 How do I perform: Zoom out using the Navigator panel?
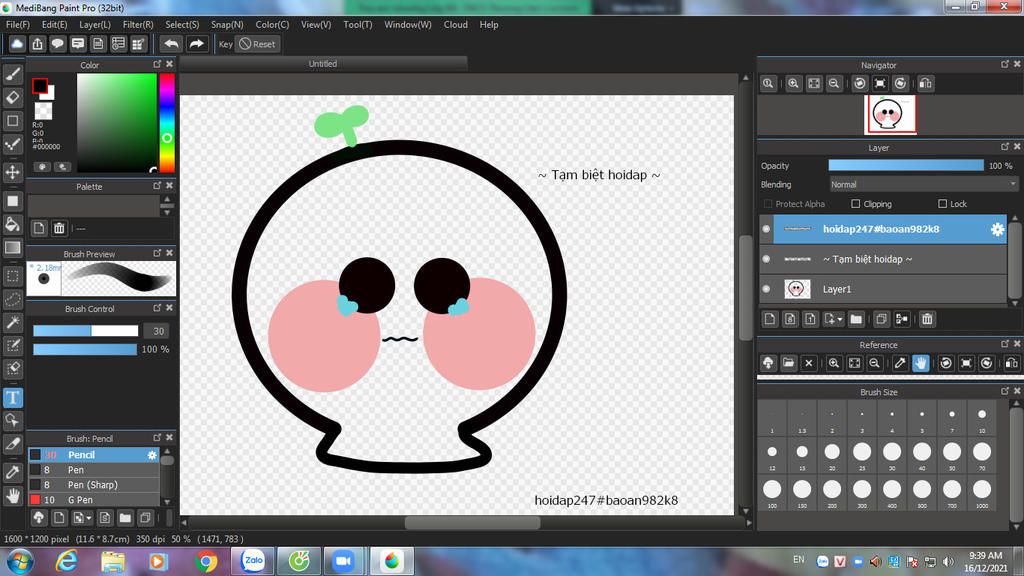click(834, 84)
